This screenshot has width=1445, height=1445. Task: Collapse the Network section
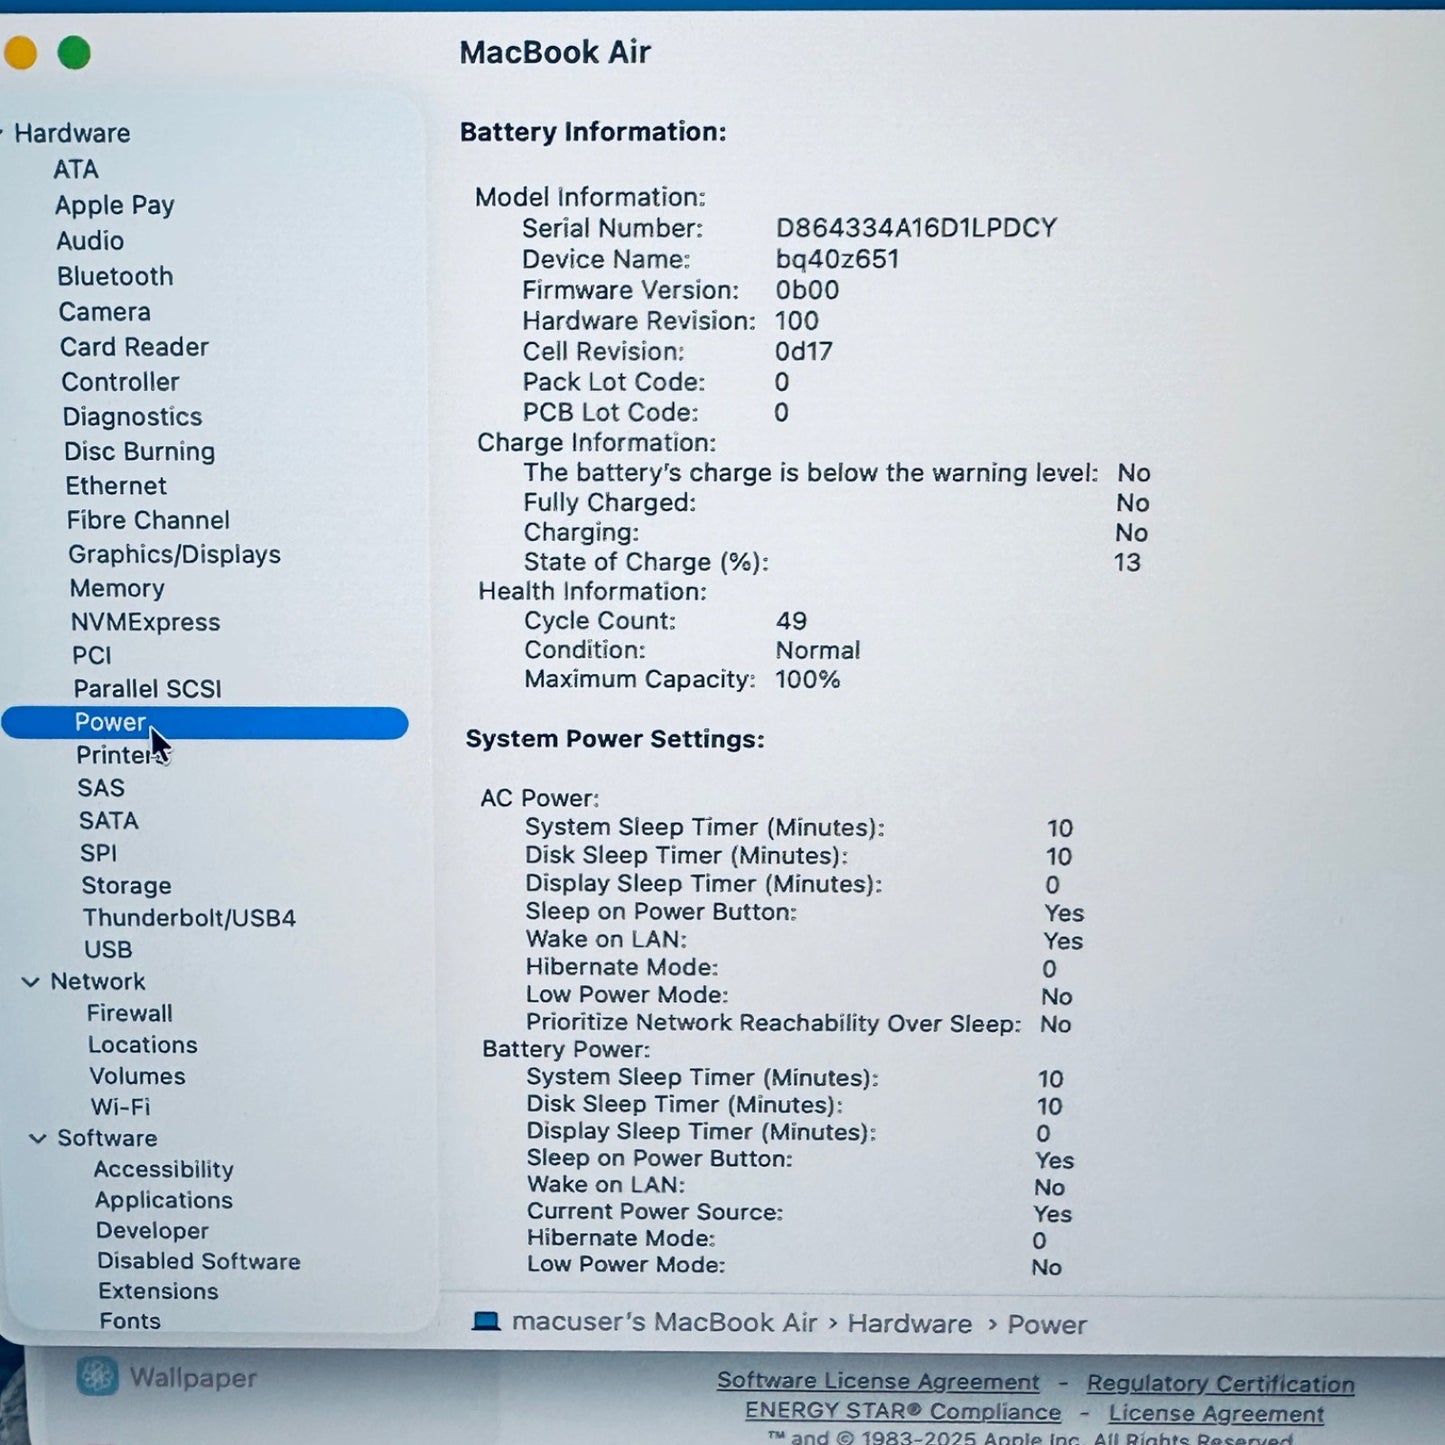pyautogui.click(x=29, y=981)
